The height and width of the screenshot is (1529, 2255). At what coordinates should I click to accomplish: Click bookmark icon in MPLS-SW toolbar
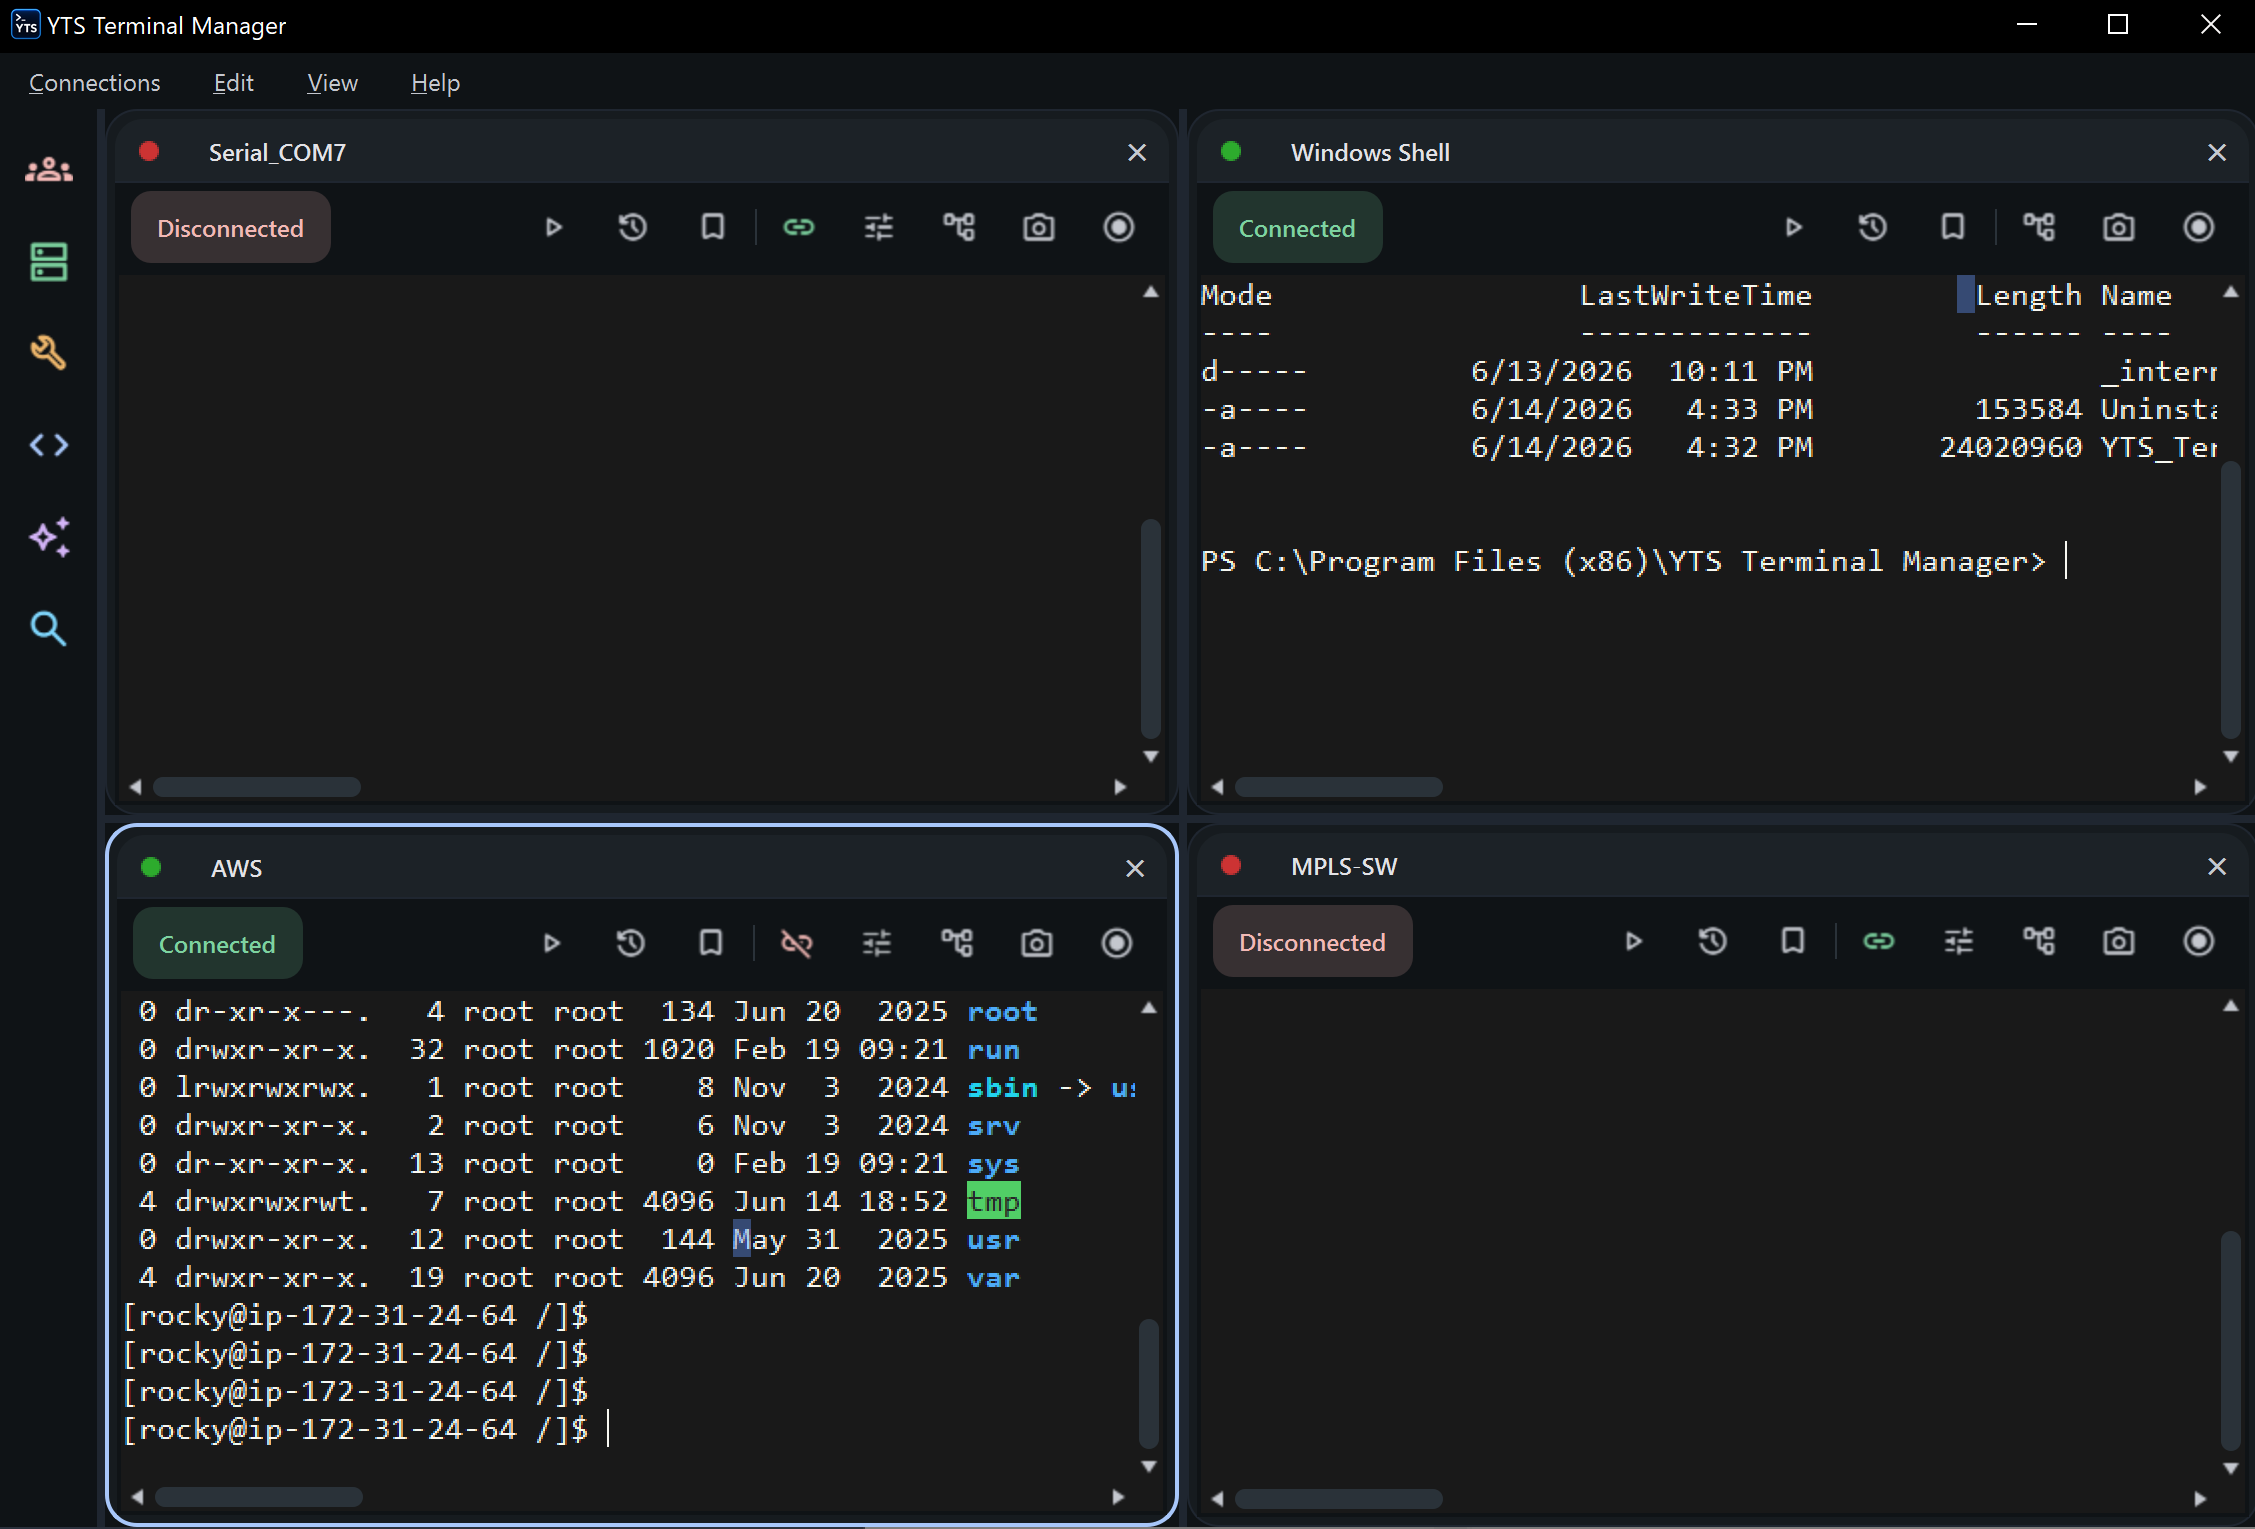click(x=1792, y=941)
